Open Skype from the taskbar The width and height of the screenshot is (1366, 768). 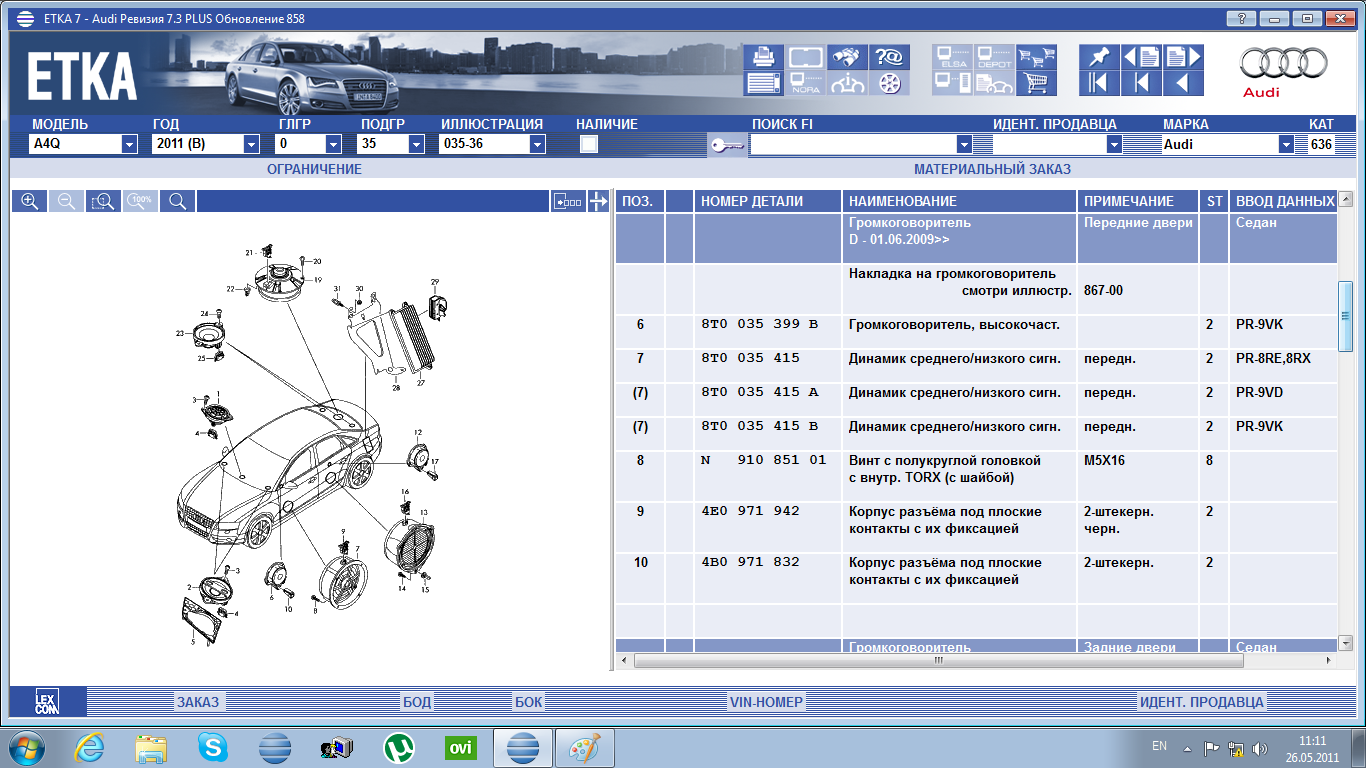(212, 747)
